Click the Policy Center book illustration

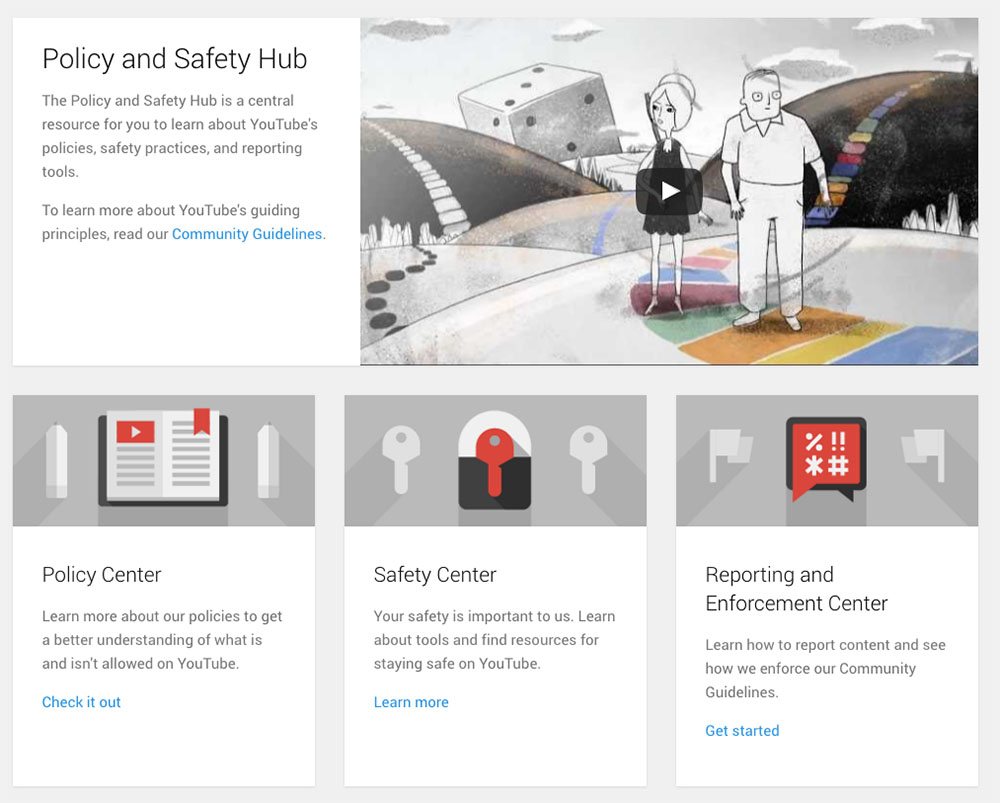163,458
